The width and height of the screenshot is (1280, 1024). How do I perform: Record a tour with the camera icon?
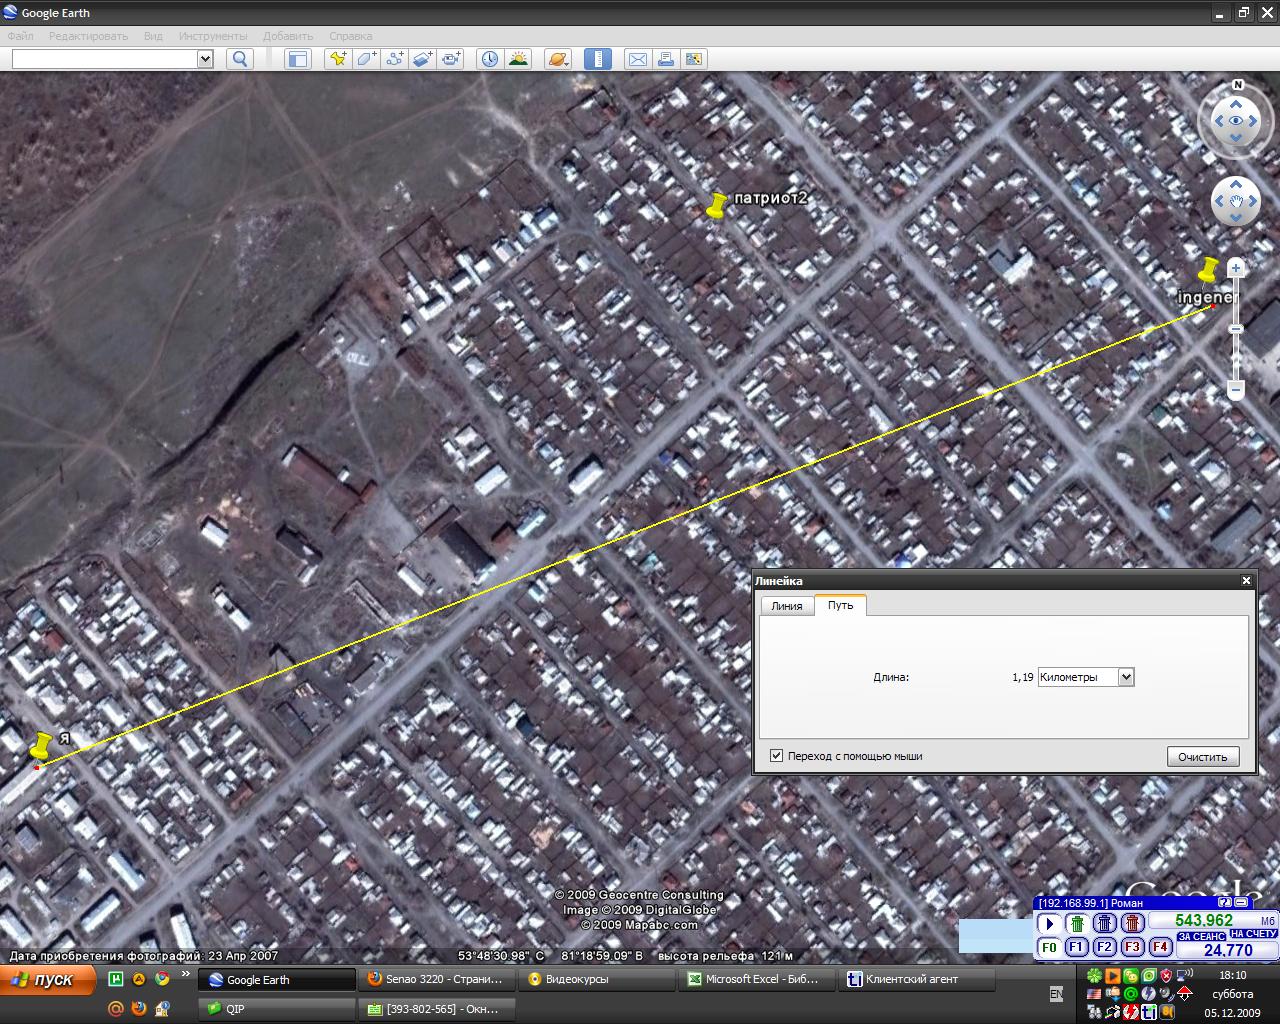click(x=451, y=59)
